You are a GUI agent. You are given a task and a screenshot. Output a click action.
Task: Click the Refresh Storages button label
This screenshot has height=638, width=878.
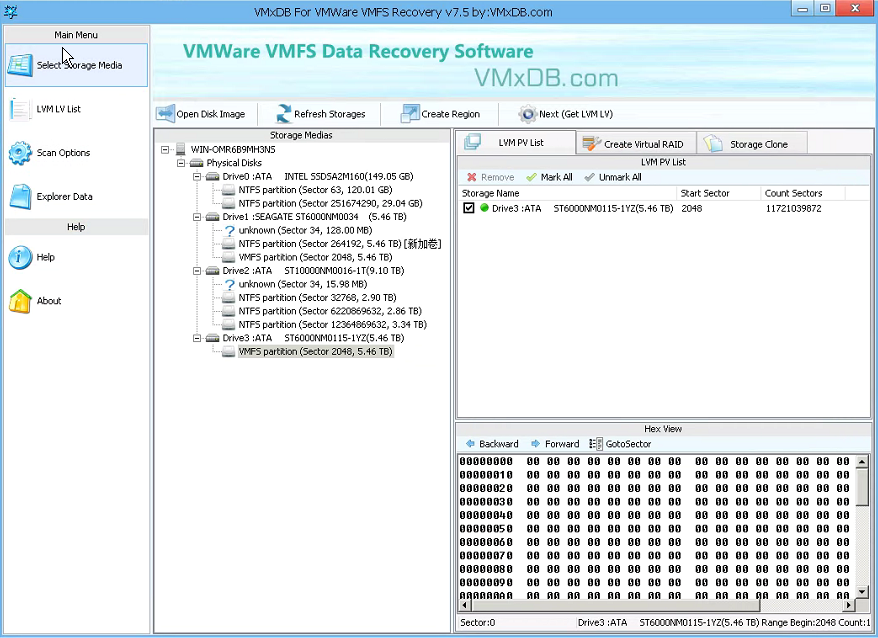[329, 114]
